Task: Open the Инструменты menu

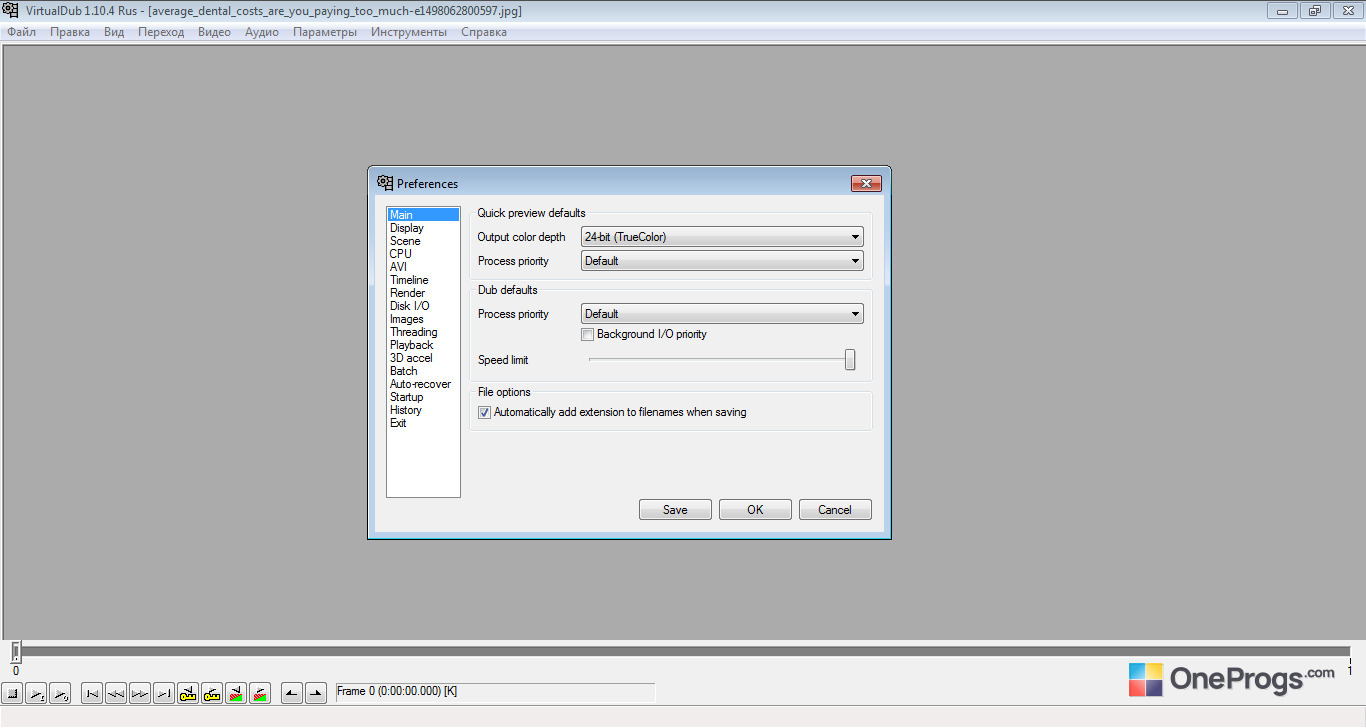Action: pyautogui.click(x=409, y=32)
